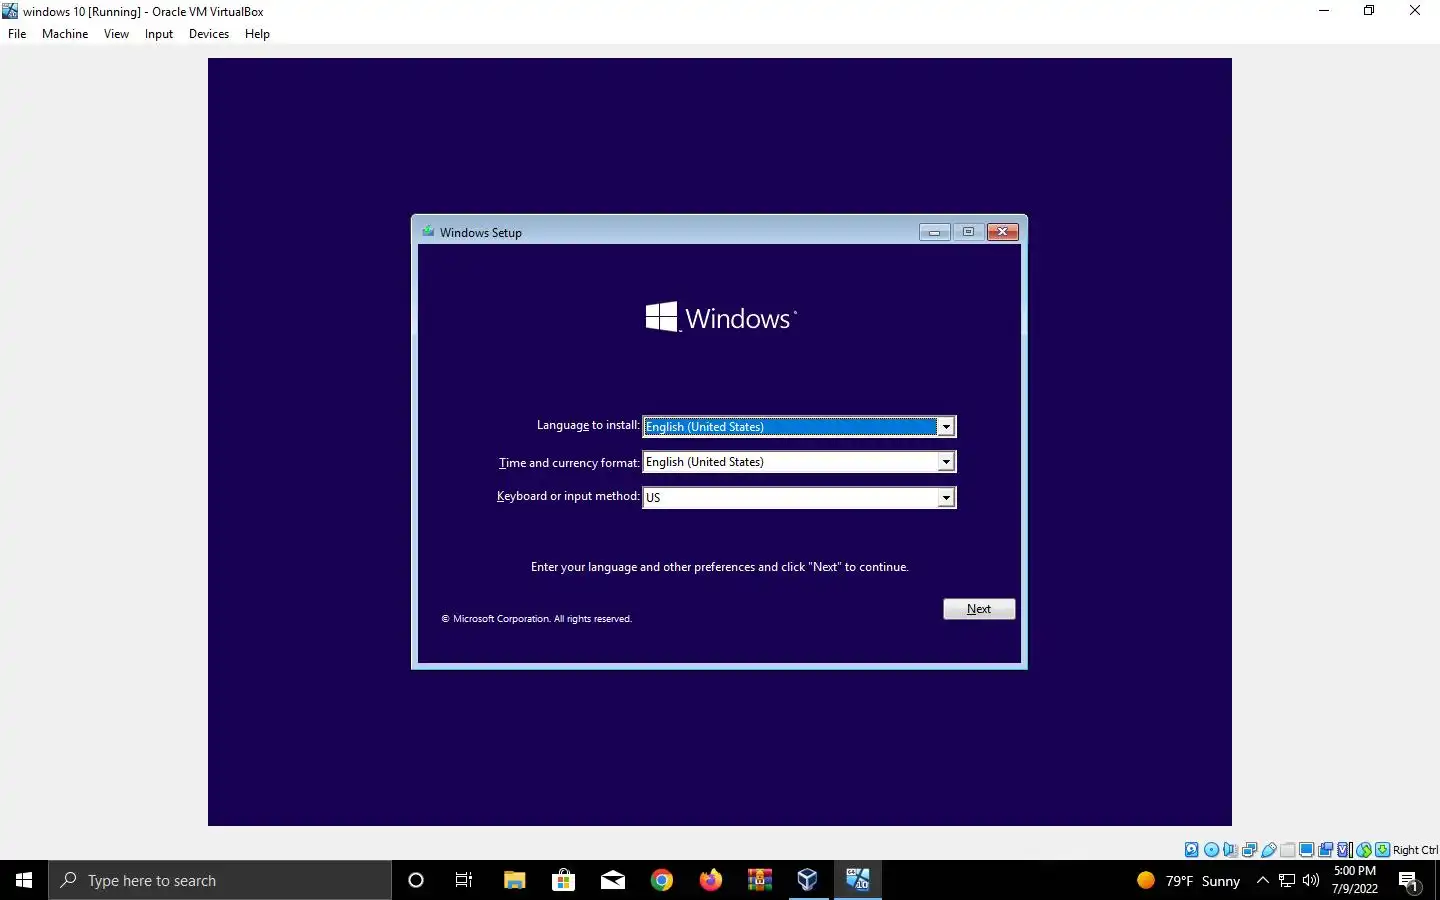
Task: Open WinRAR from taskbar
Action: click(x=759, y=880)
